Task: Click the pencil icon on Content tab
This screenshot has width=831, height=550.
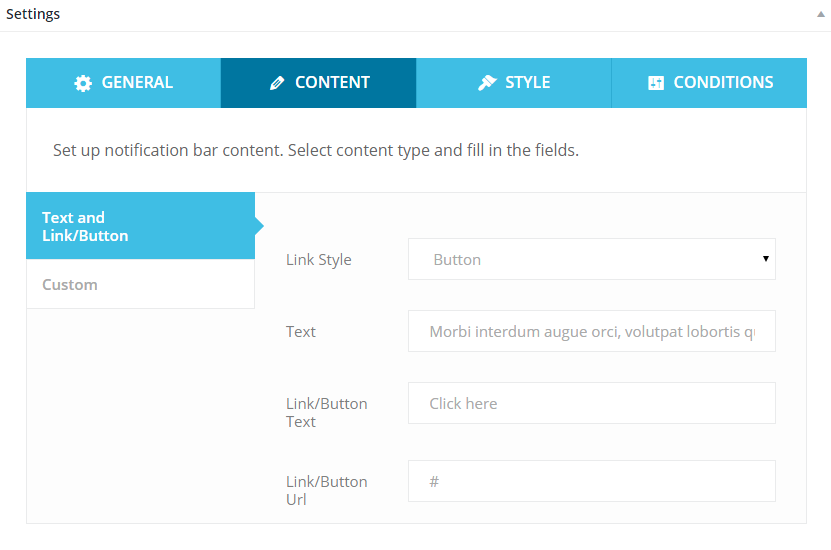Action: tap(277, 83)
